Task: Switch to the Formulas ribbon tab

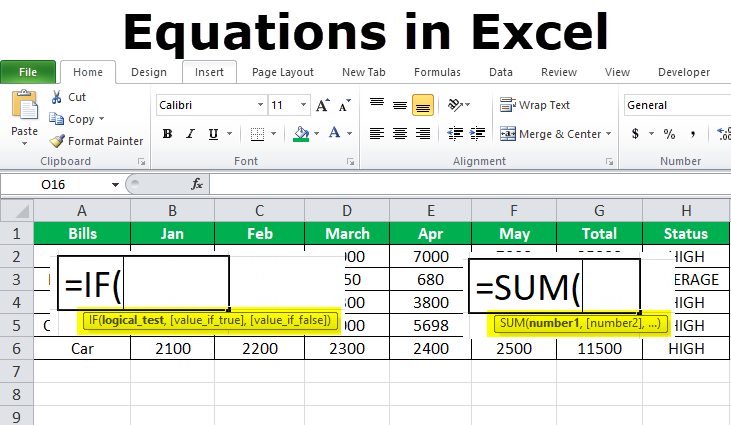Action: pos(437,72)
